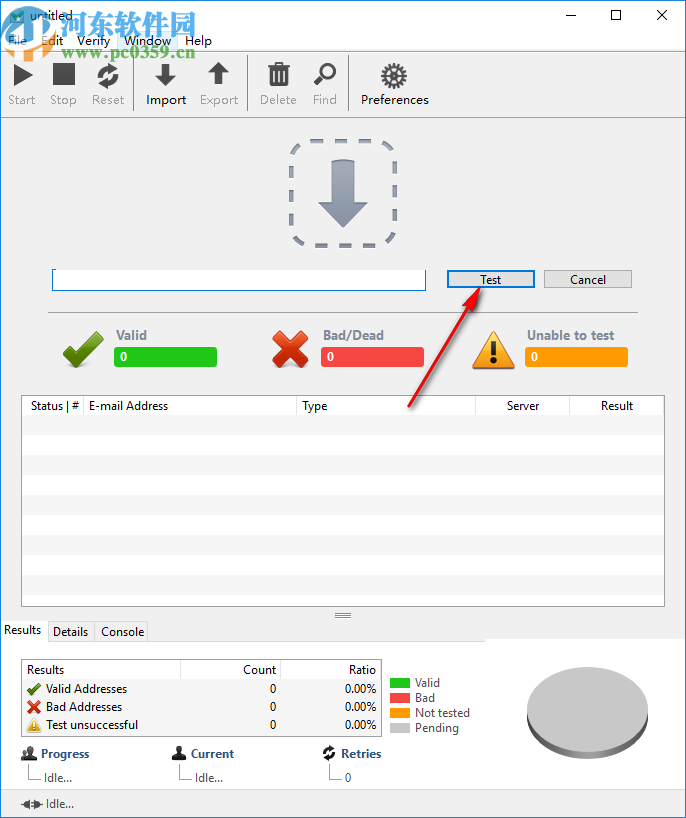Click the panel splitter handle below the table

point(343,616)
